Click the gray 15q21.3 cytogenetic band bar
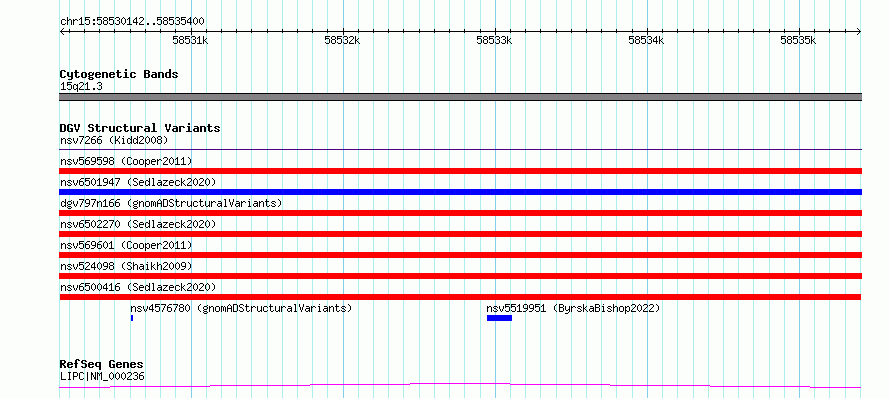 coord(460,97)
